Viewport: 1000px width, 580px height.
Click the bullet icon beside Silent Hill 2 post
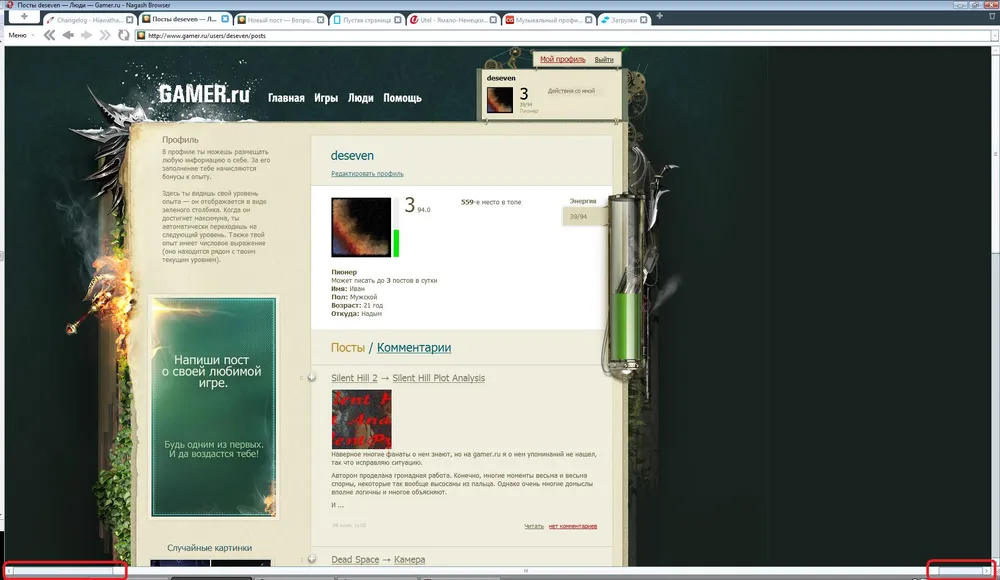click(x=311, y=378)
